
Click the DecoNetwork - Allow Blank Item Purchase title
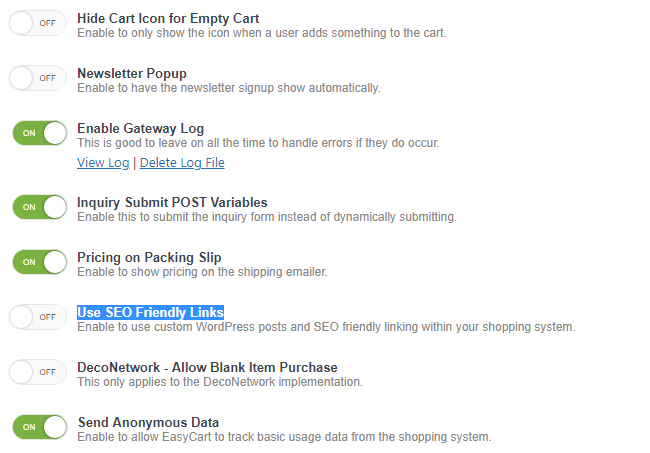tap(207, 367)
